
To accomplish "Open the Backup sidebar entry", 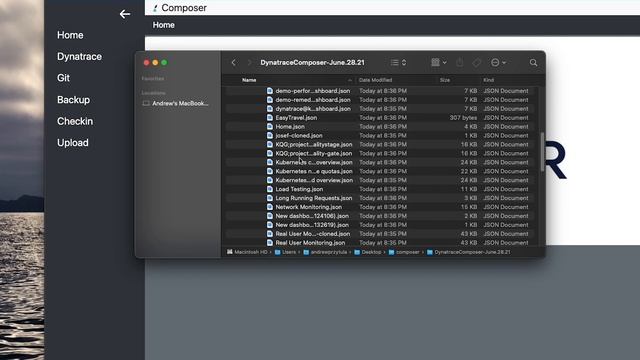I will 73,100.
